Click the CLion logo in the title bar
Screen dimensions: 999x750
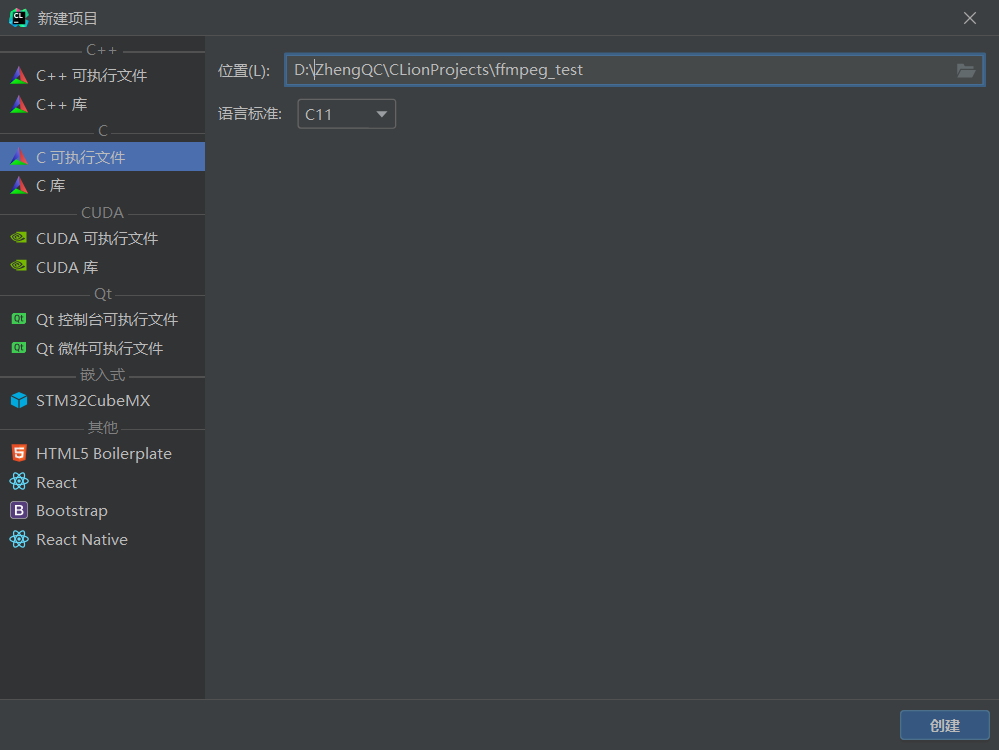point(17,17)
